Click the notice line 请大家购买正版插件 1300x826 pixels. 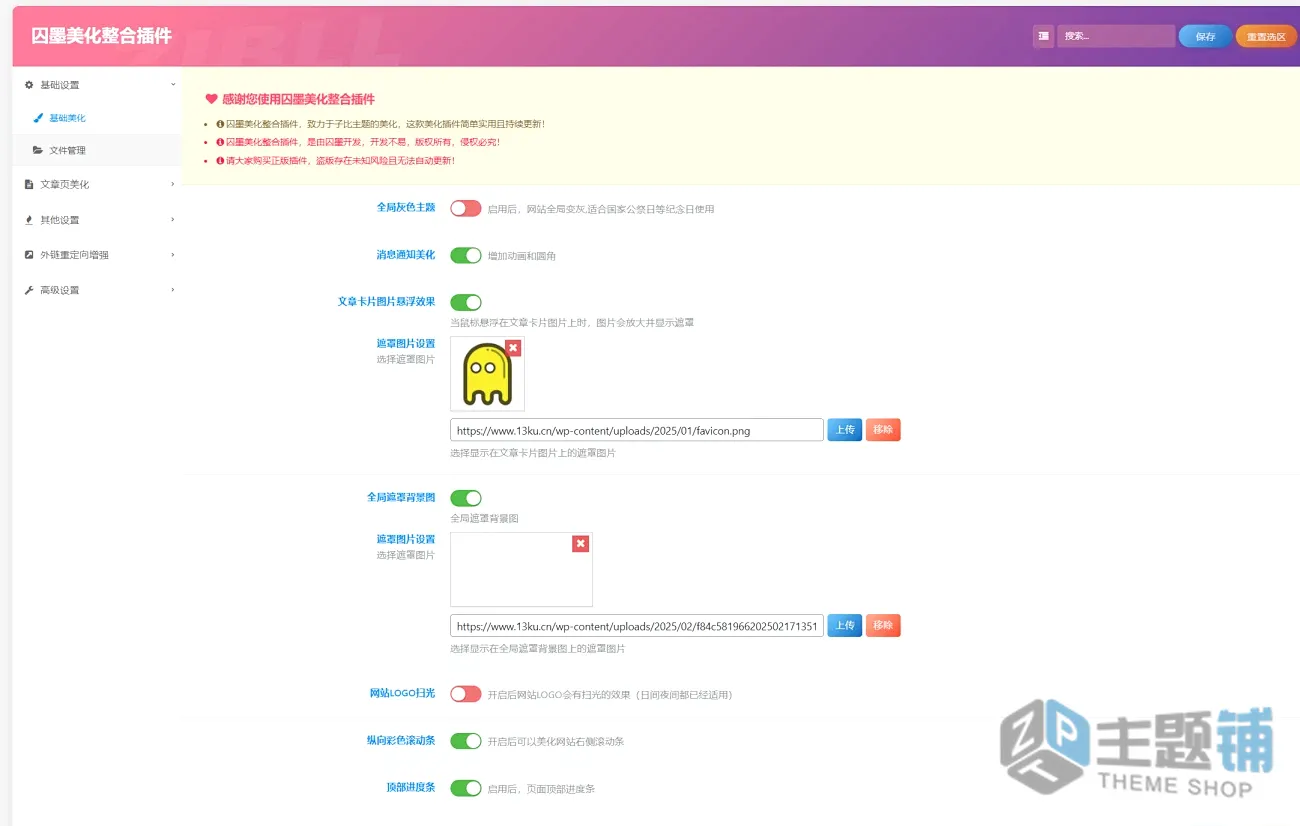[340, 160]
